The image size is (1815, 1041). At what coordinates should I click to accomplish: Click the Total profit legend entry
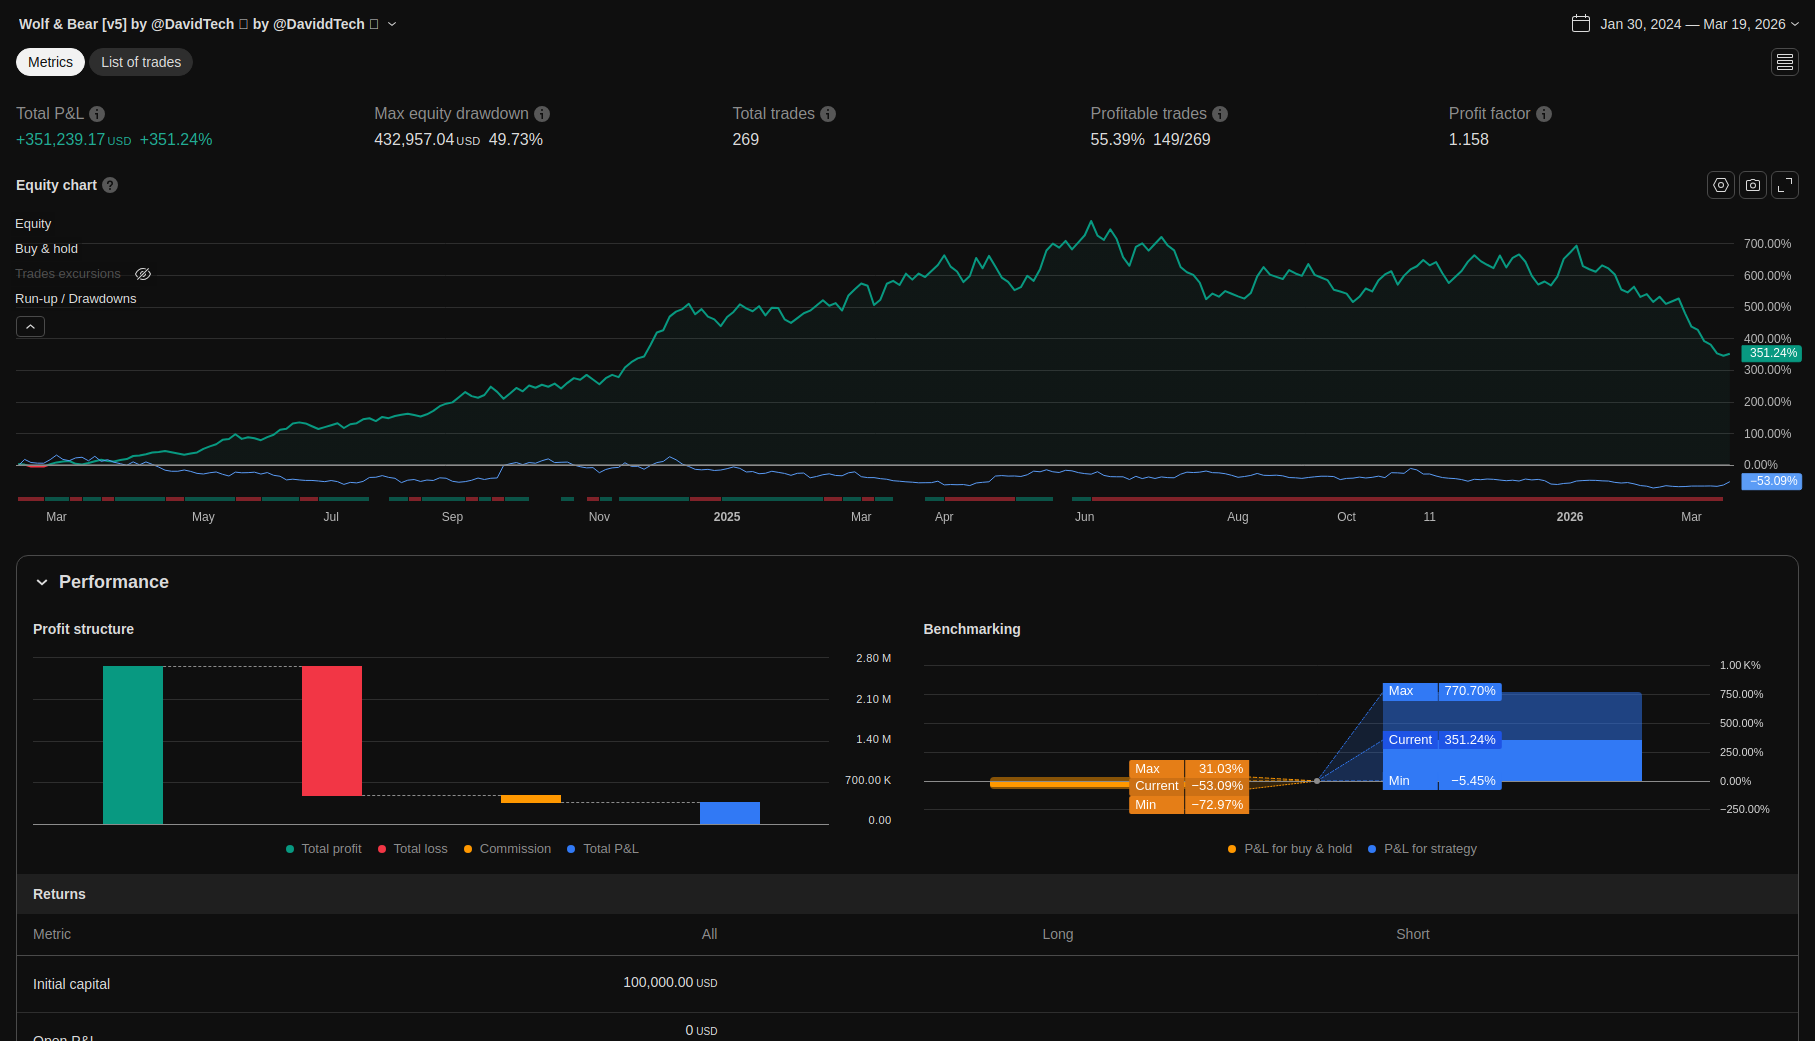(324, 849)
